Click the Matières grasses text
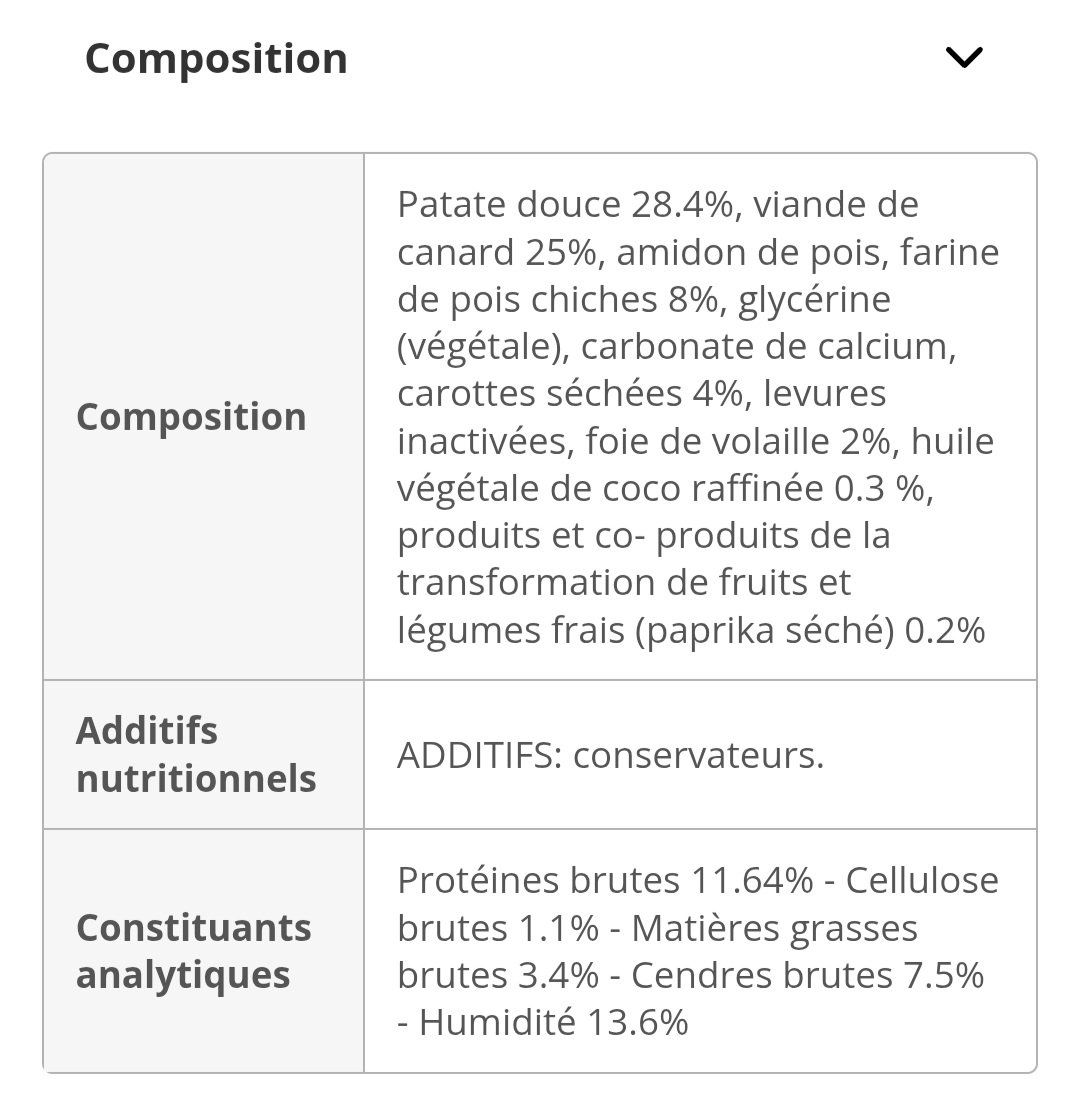The image size is (1080, 1110). pyautogui.click(x=774, y=928)
